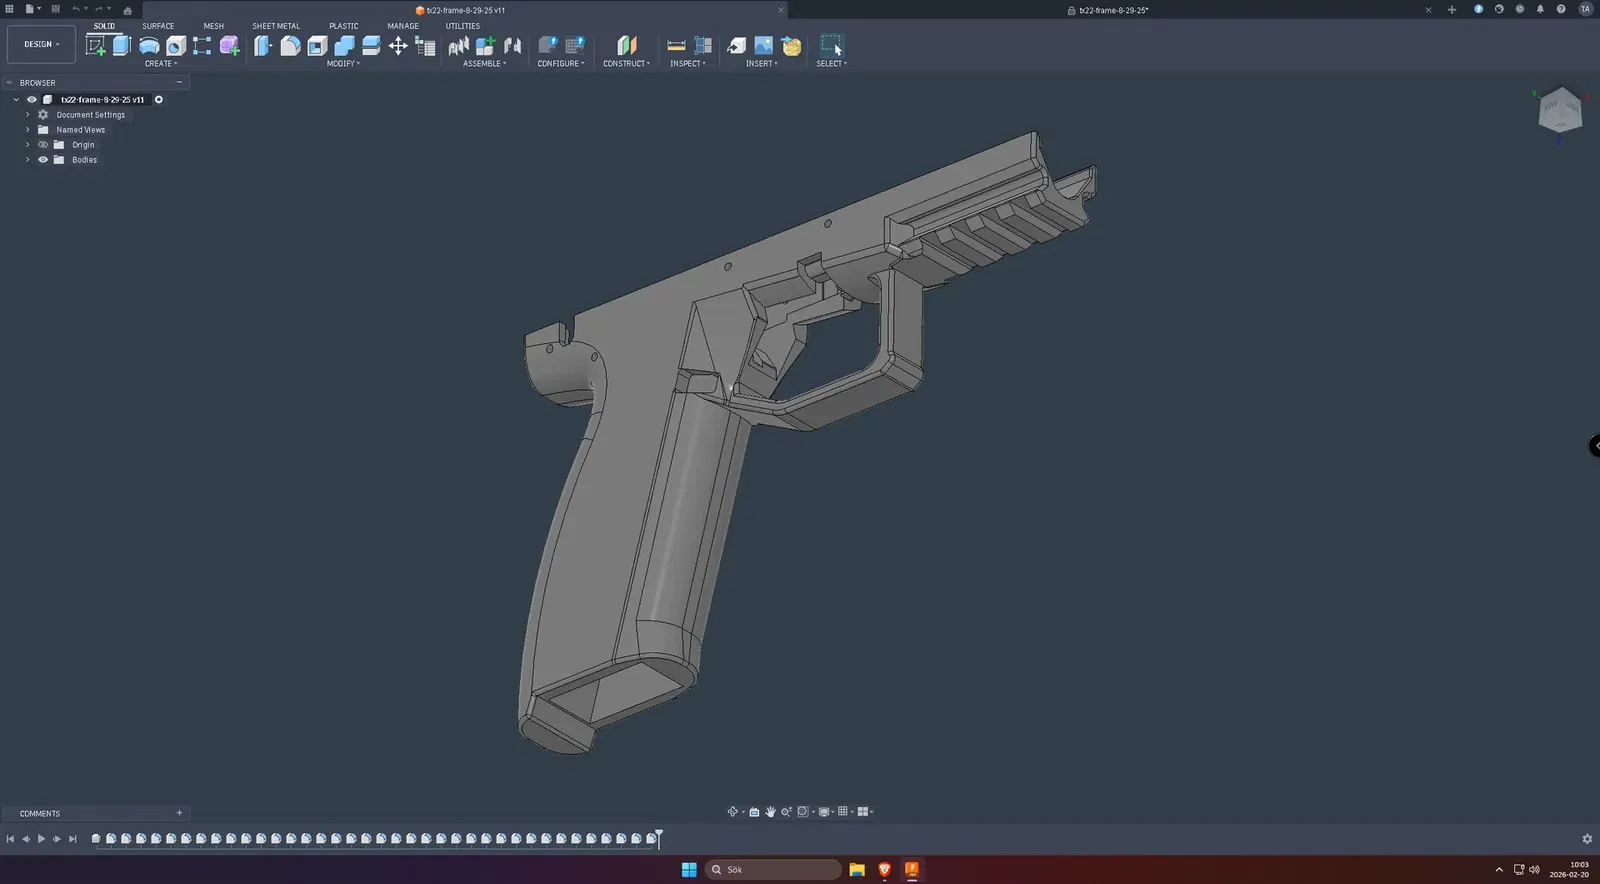Switch to the MESH tab
Viewport: 1600px width, 884px height.
[x=214, y=26]
